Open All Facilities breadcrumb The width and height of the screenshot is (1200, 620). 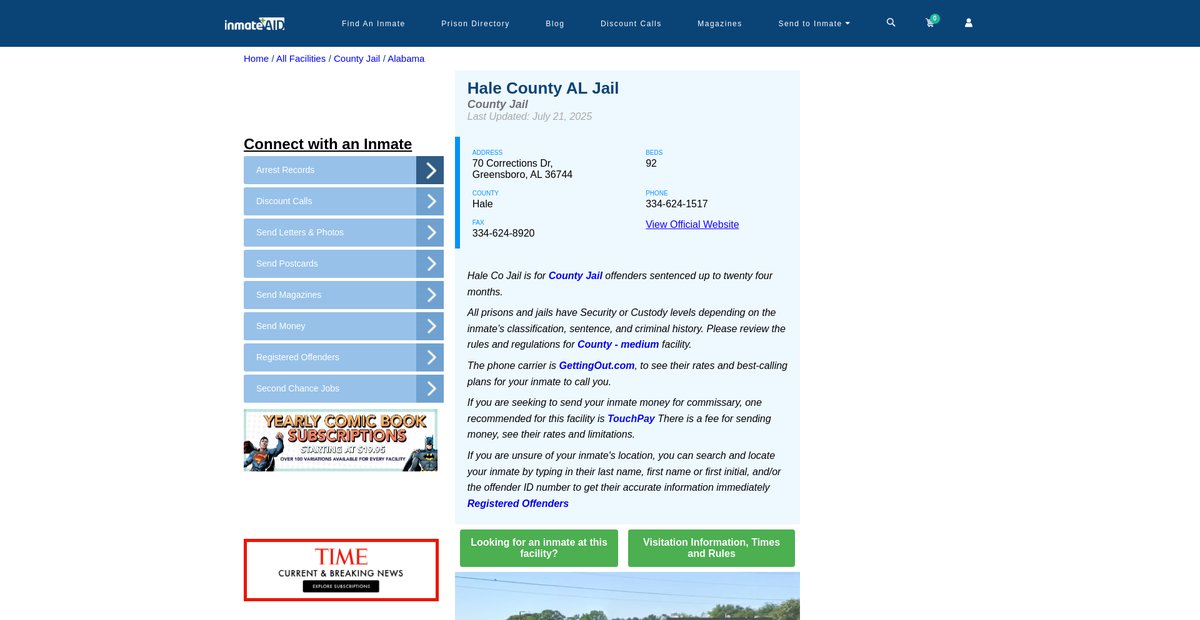[301, 58]
